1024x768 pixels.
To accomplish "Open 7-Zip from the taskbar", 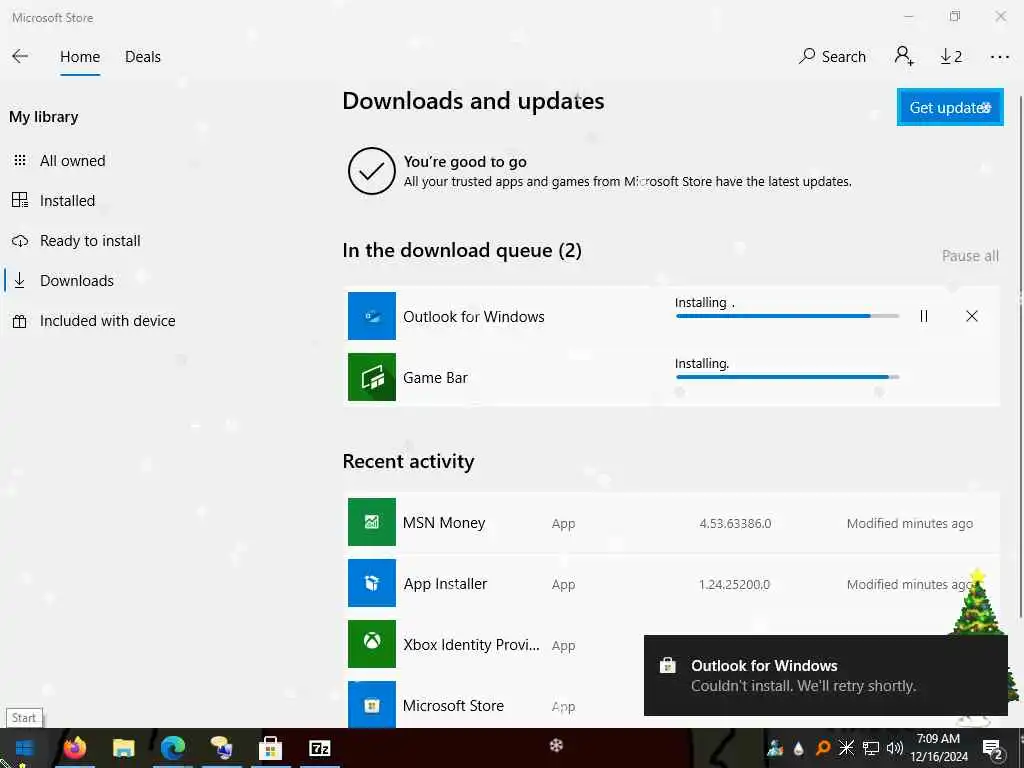I will pos(319,748).
